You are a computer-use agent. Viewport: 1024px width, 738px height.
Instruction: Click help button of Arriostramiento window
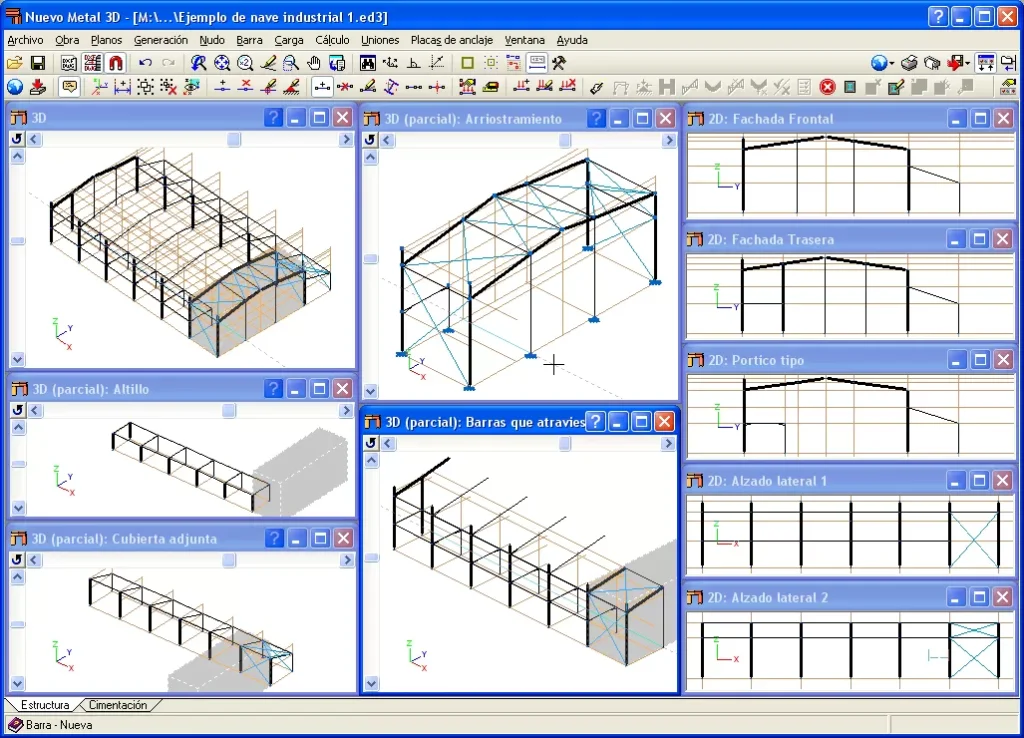596,118
